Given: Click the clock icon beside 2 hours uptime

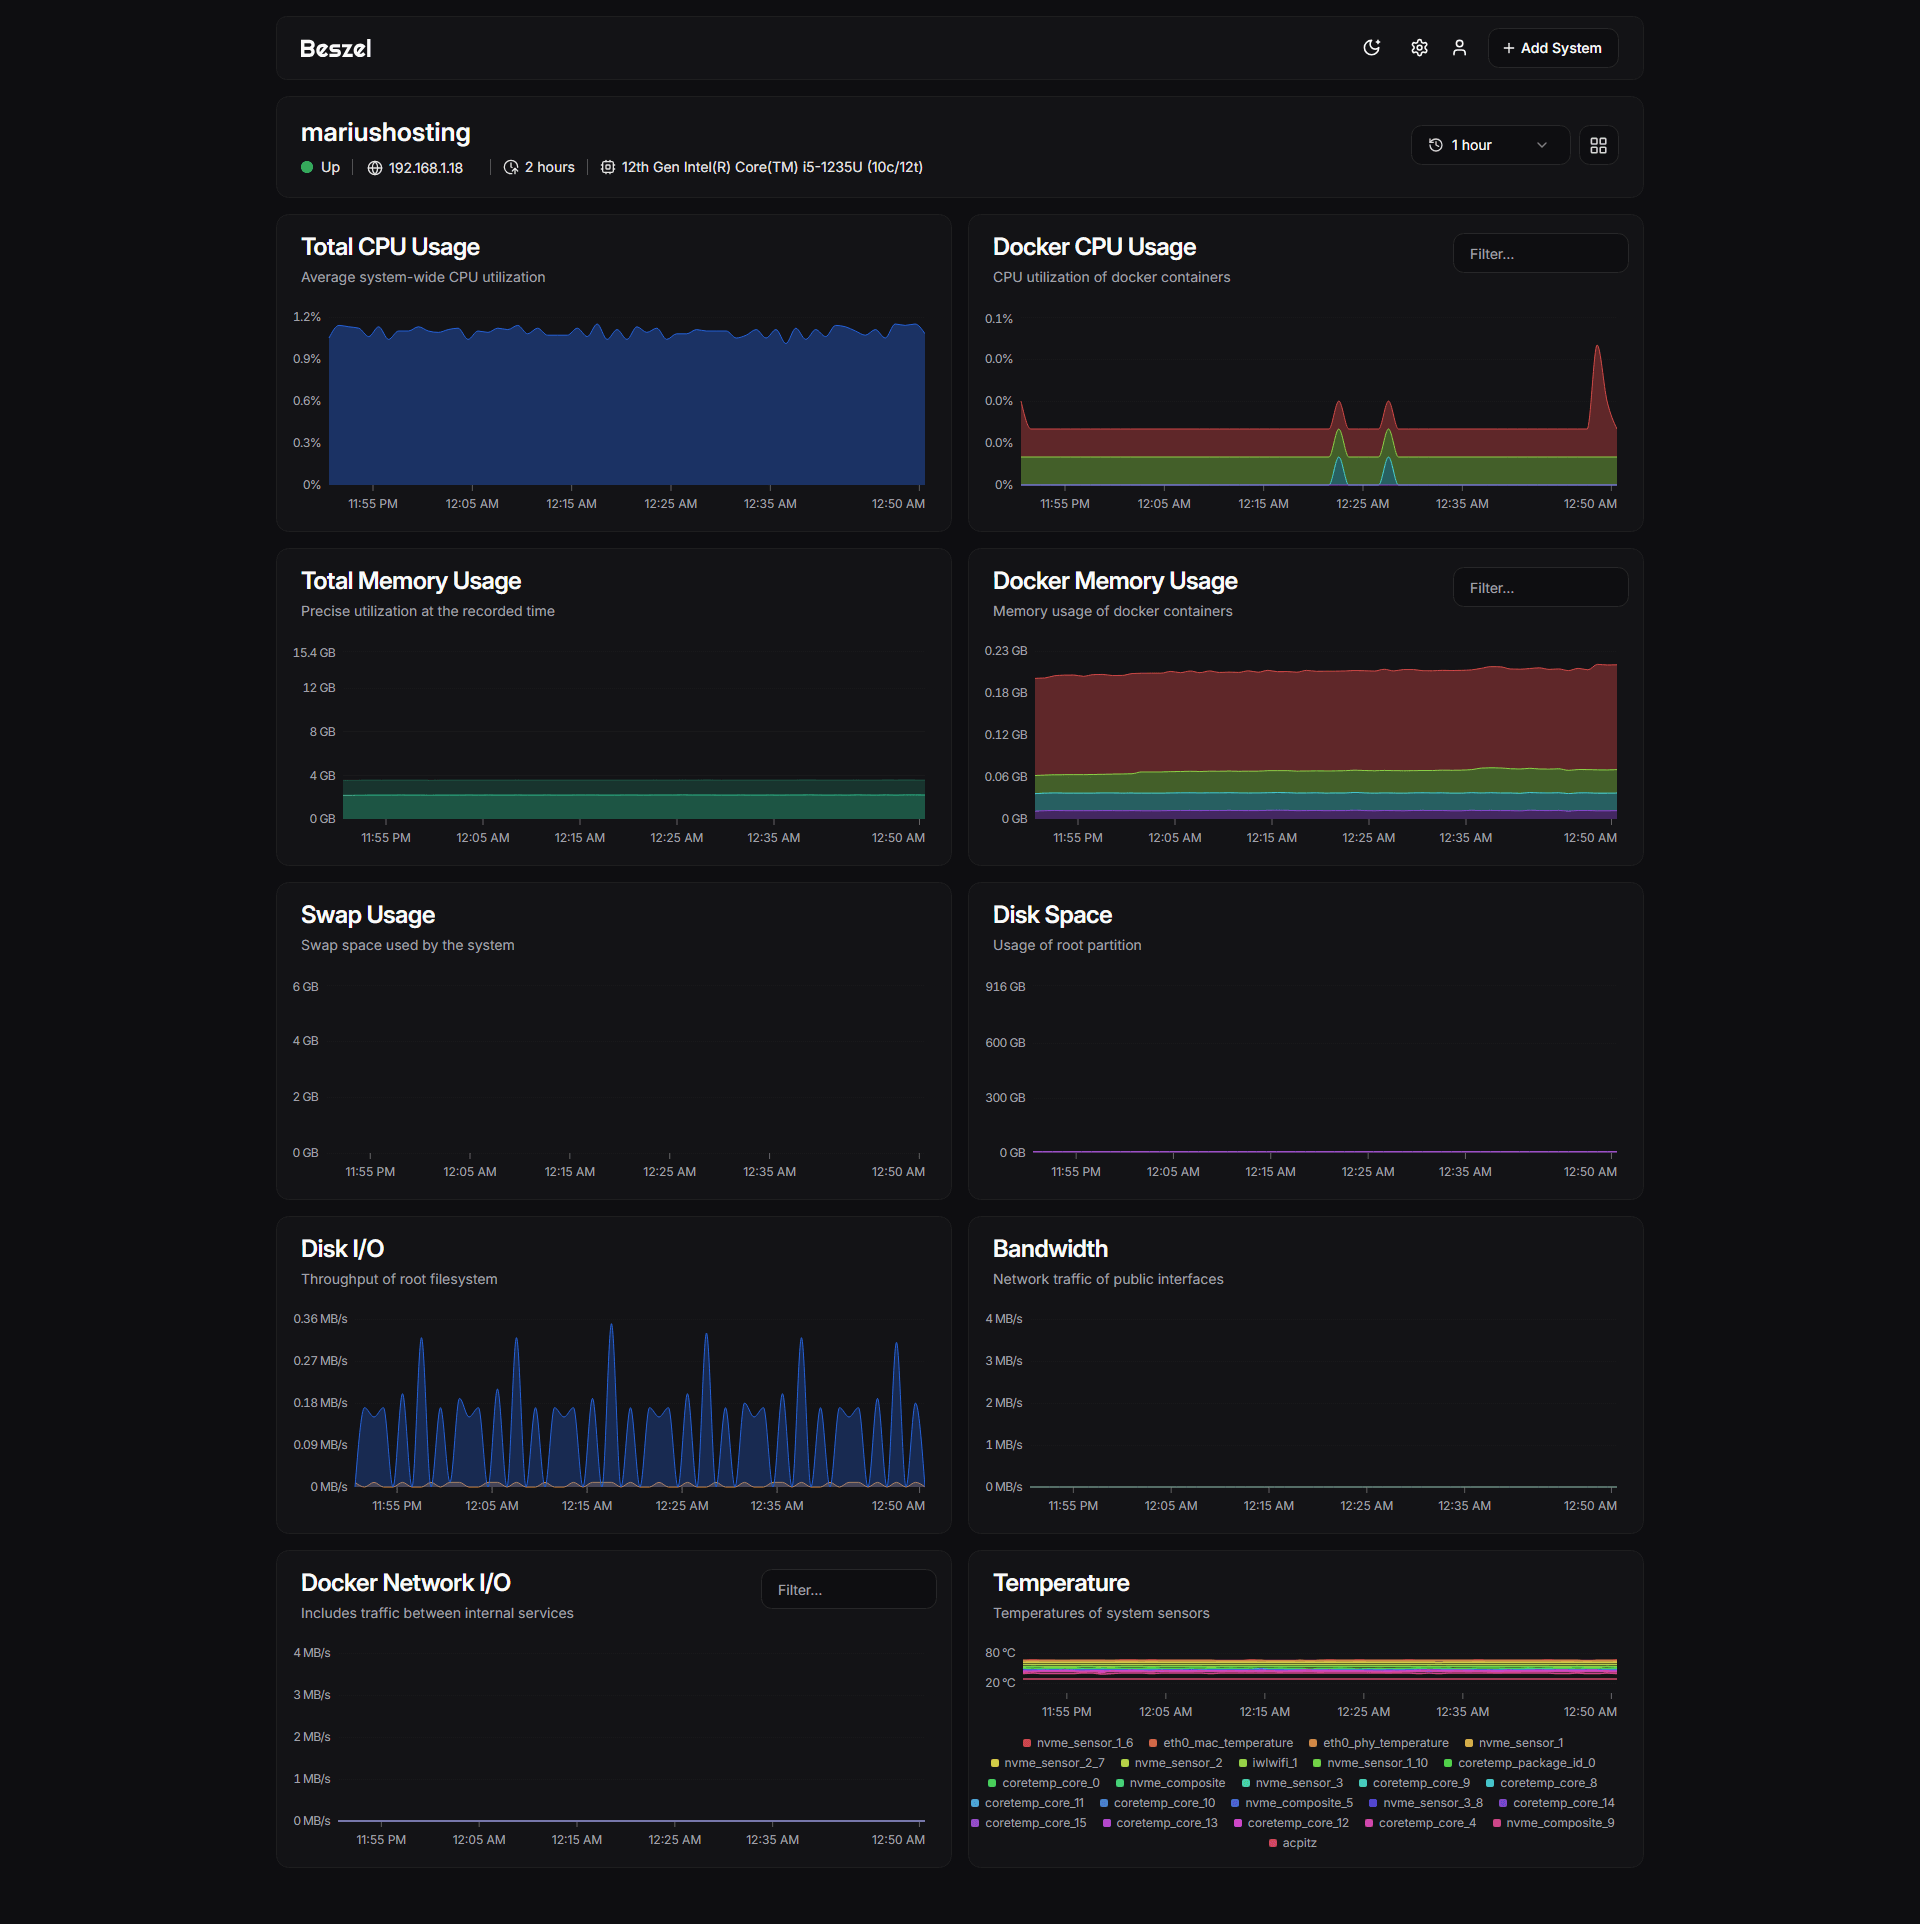Looking at the screenshot, I should [x=511, y=167].
